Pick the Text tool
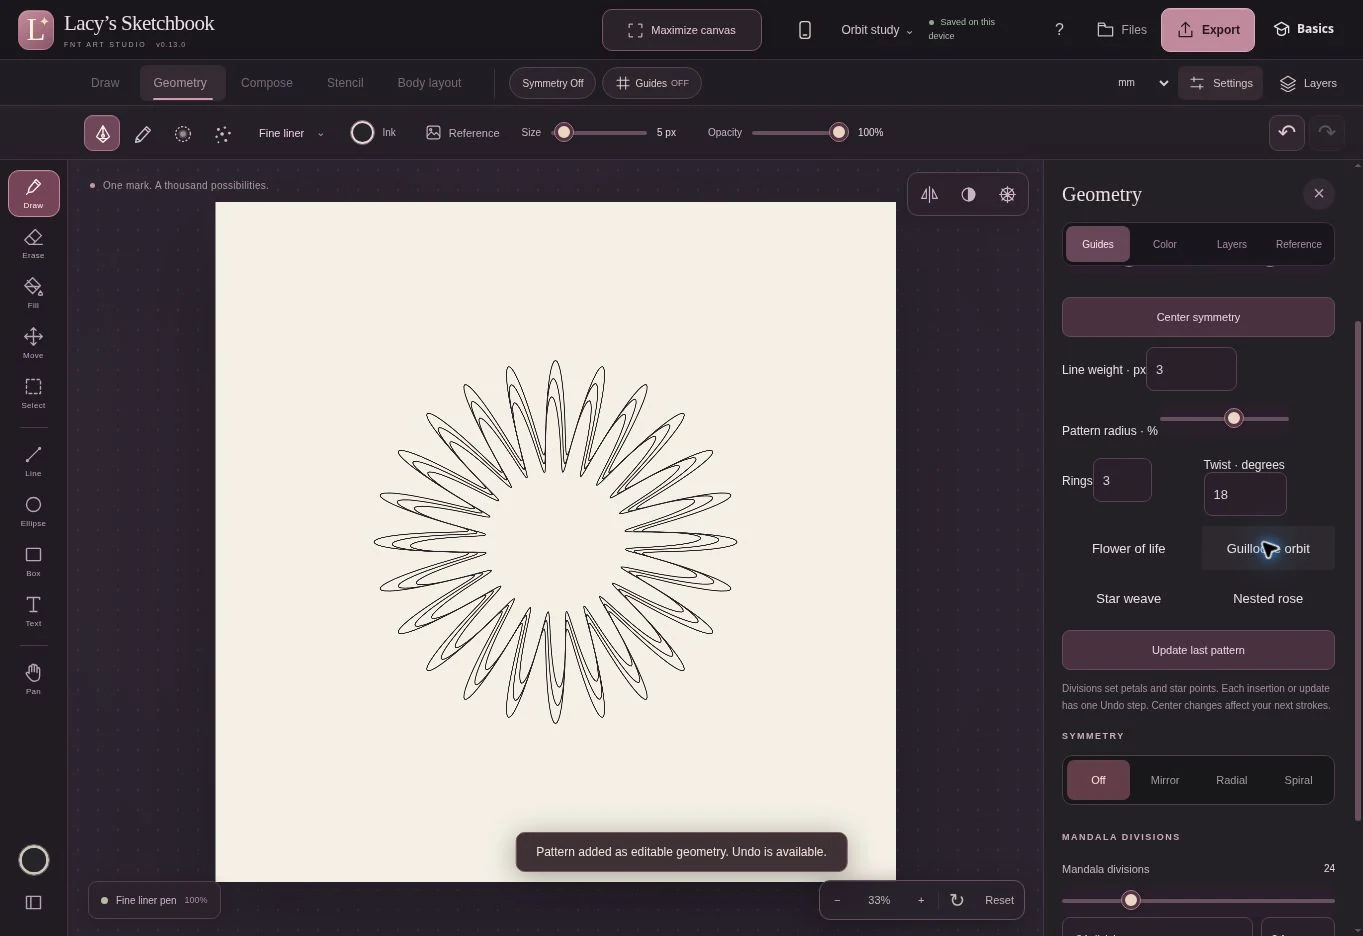 (34, 611)
